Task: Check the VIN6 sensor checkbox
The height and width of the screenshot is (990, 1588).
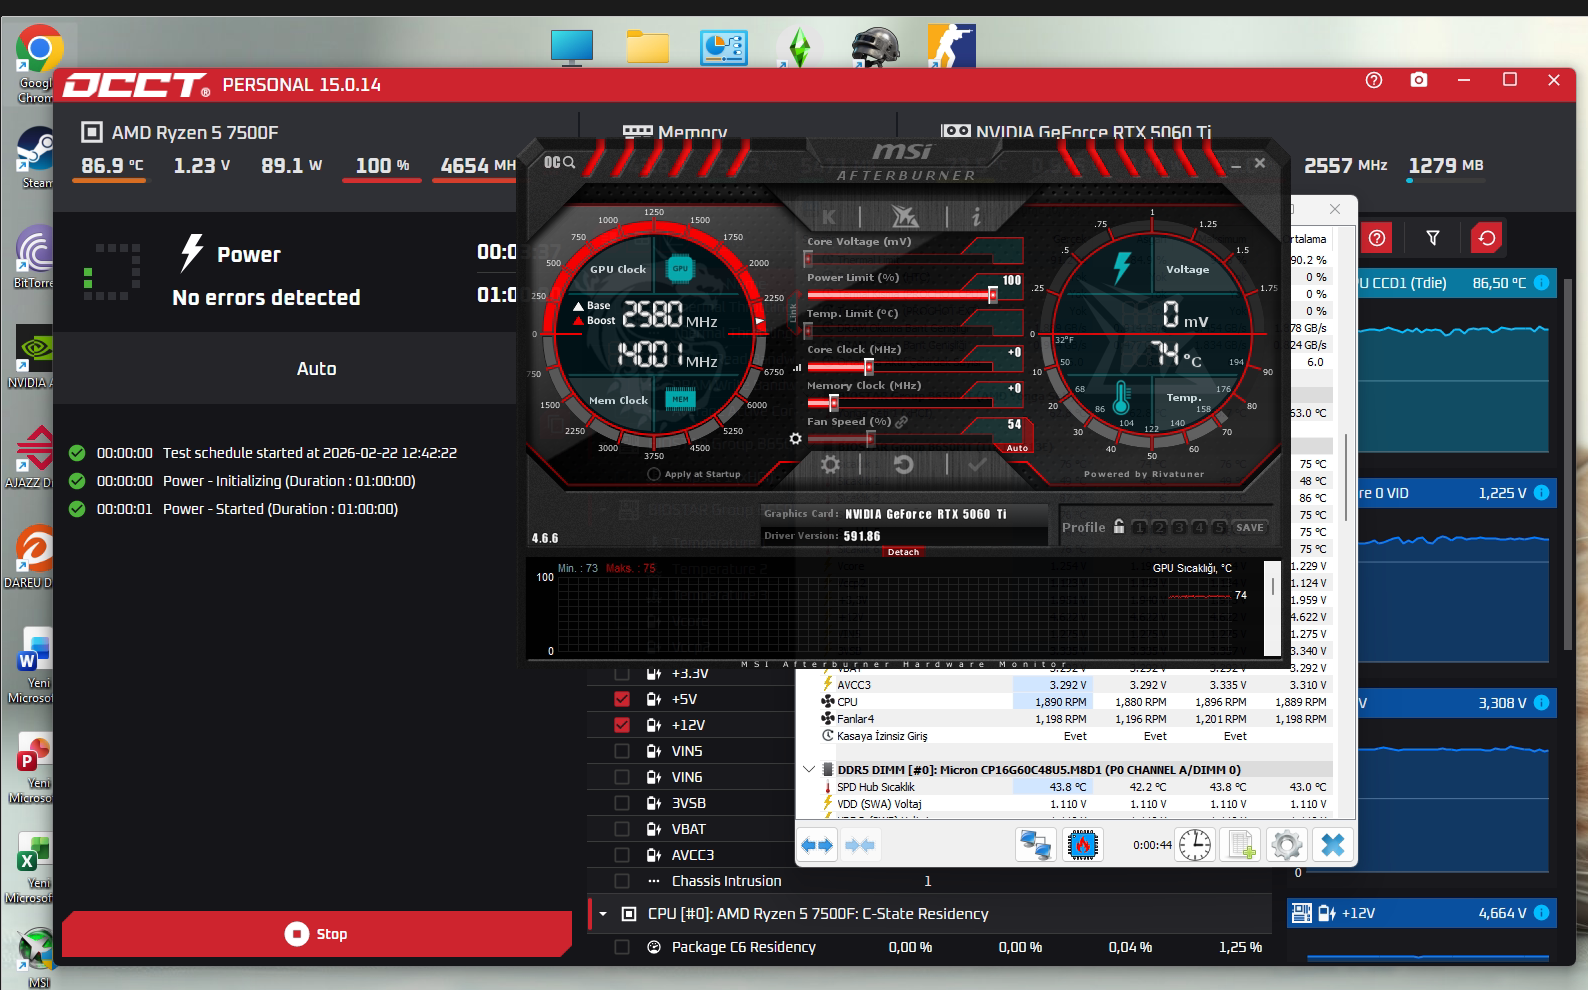Action: click(622, 777)
